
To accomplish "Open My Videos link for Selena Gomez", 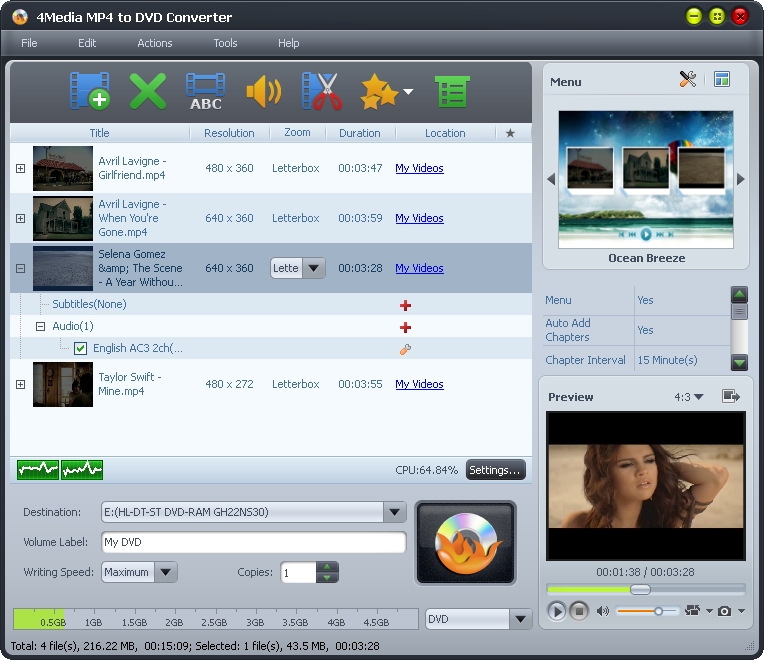I will (419, 268).
